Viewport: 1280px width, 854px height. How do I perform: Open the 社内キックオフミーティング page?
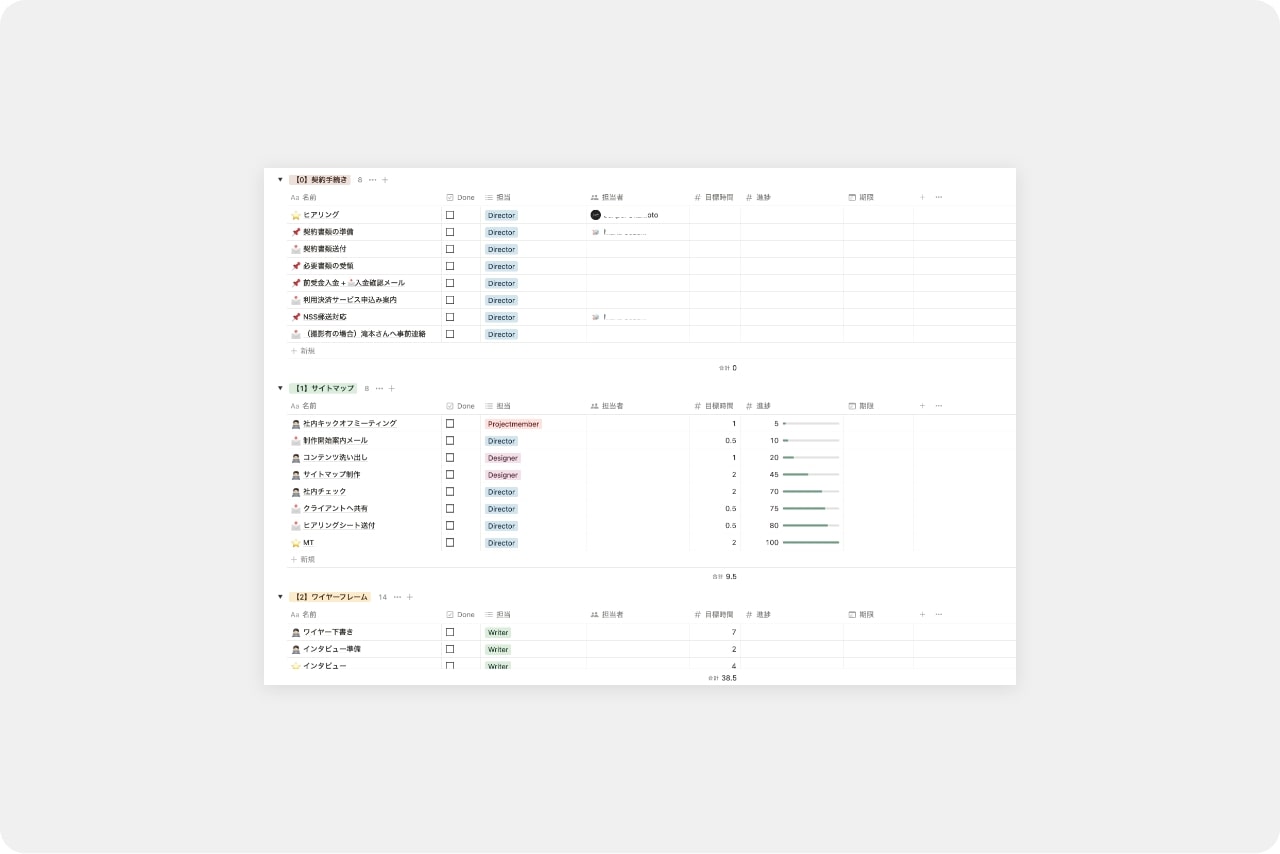(x=349, y=424)
